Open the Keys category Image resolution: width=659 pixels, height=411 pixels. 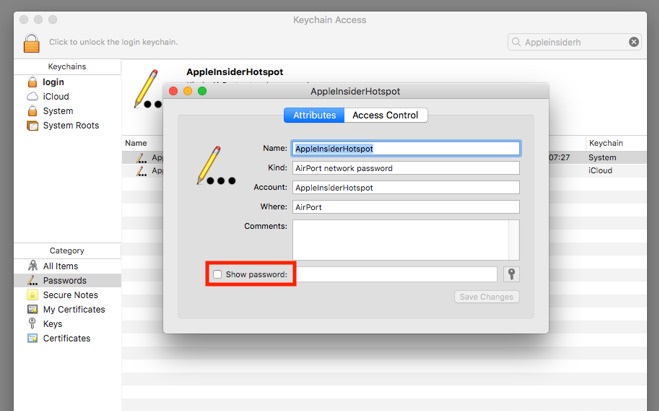click(52, 324)
